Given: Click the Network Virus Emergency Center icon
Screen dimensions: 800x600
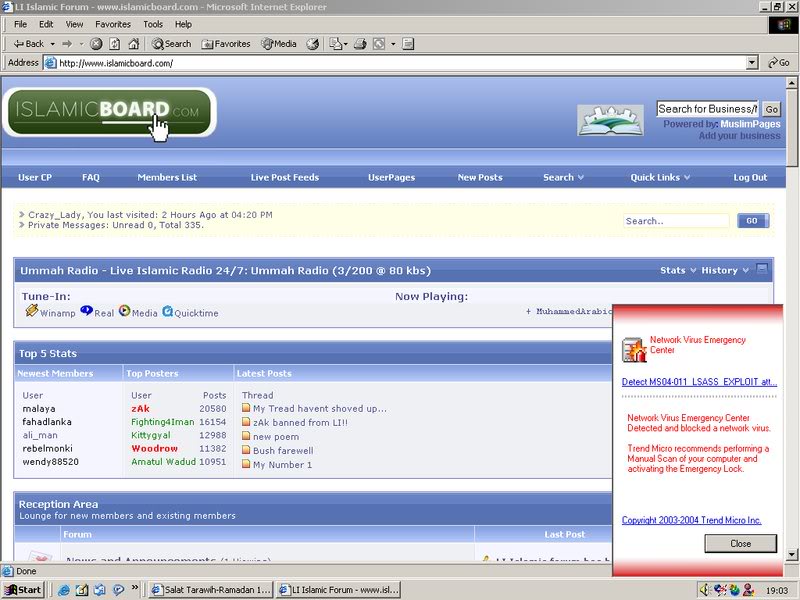Looking at the screenshot, I should [x=634, y=350].
